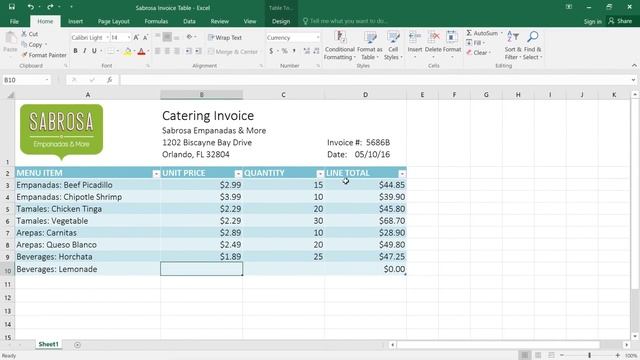Open the Currency number format dropdown
Screen dimensions: 640x360
tap(318, 38)
